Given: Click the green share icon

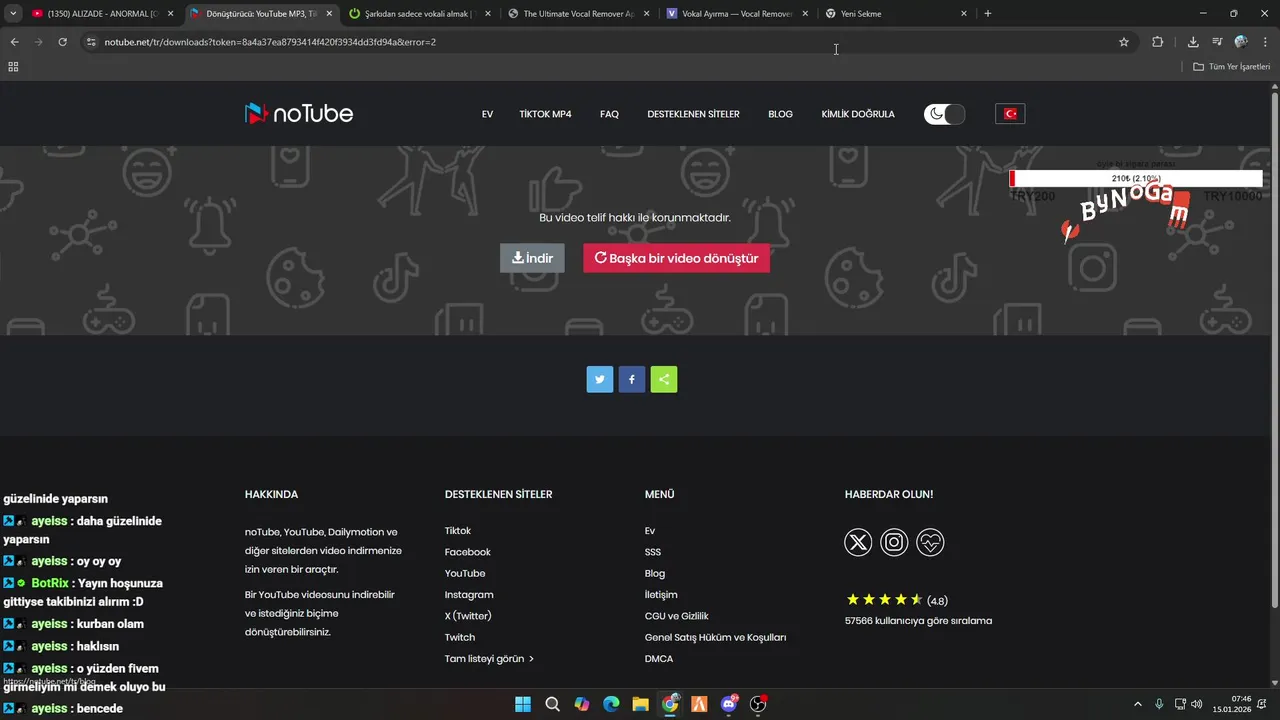Looking at the screenshot, I should tap(664, 379).
